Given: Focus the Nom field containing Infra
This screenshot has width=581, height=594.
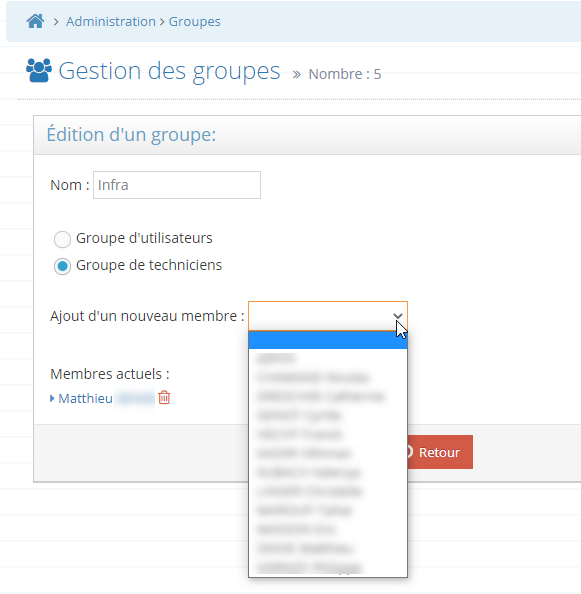Looking at the screenshot, I should [x=177, y=185].
